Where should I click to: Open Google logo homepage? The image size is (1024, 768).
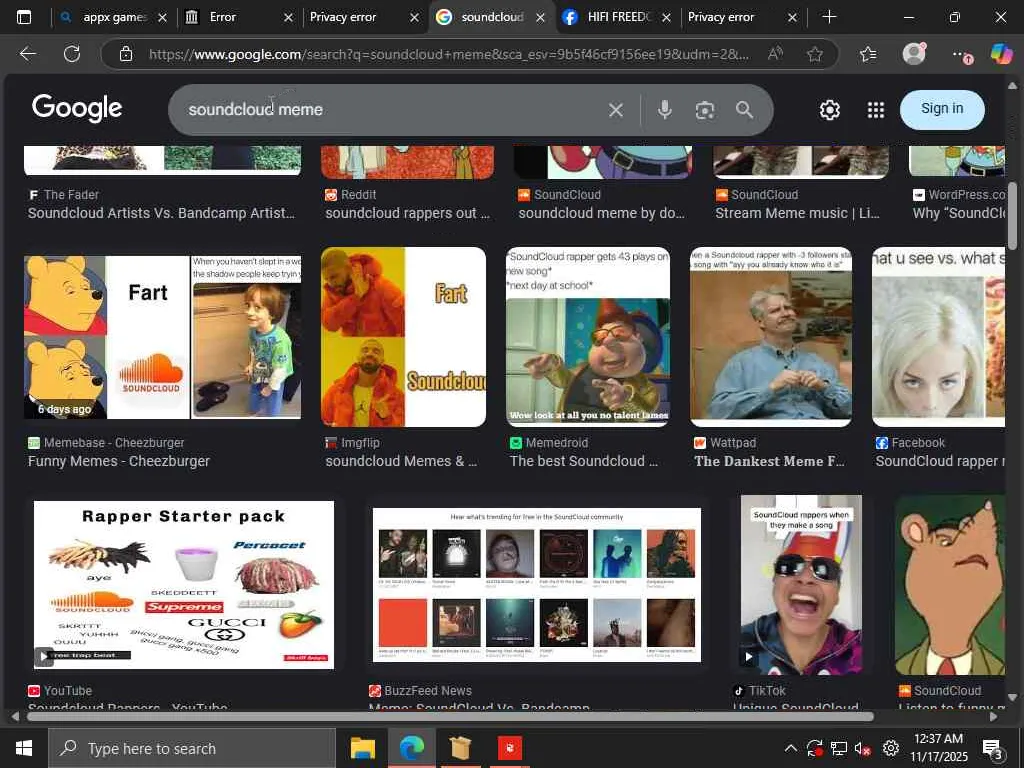tap(77, 108)
